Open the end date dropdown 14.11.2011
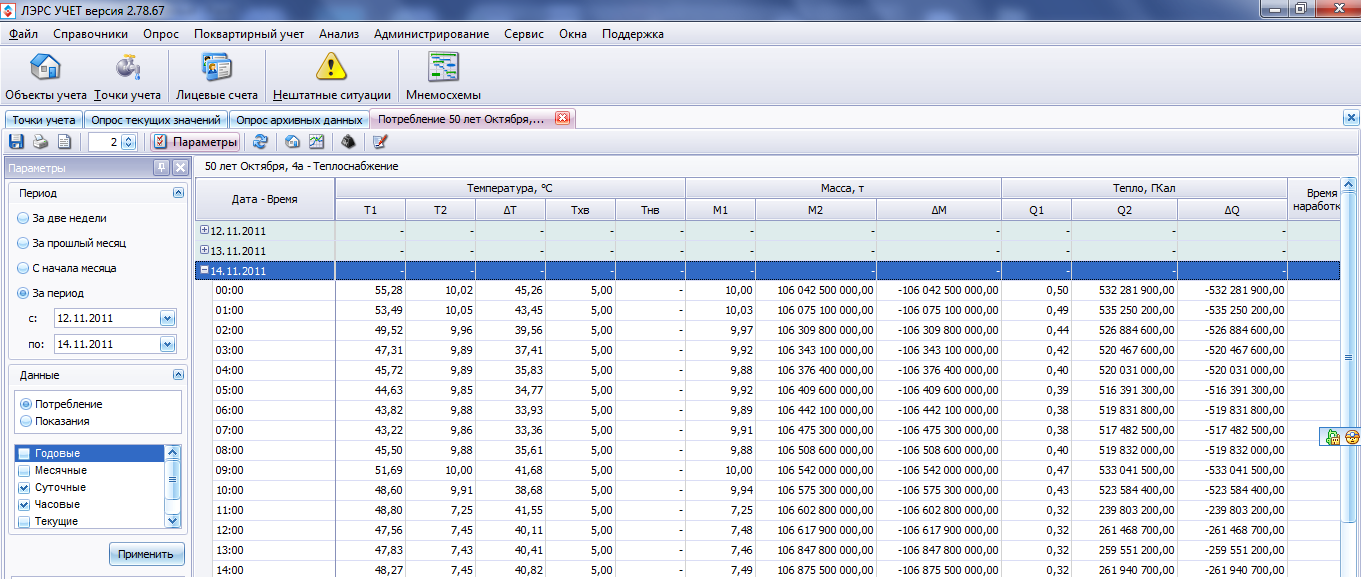Screen dimensions: 1361x587 167,344
